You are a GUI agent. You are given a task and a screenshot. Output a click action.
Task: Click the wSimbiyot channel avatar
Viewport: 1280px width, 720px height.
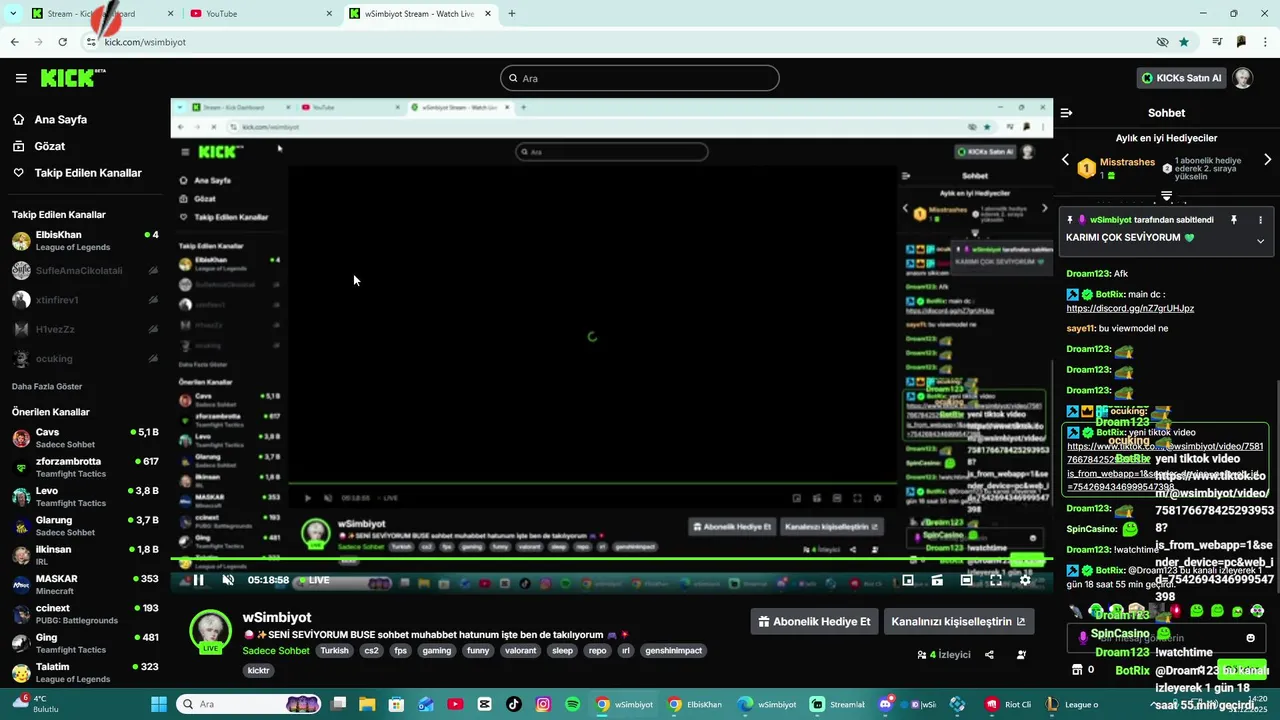211,630
